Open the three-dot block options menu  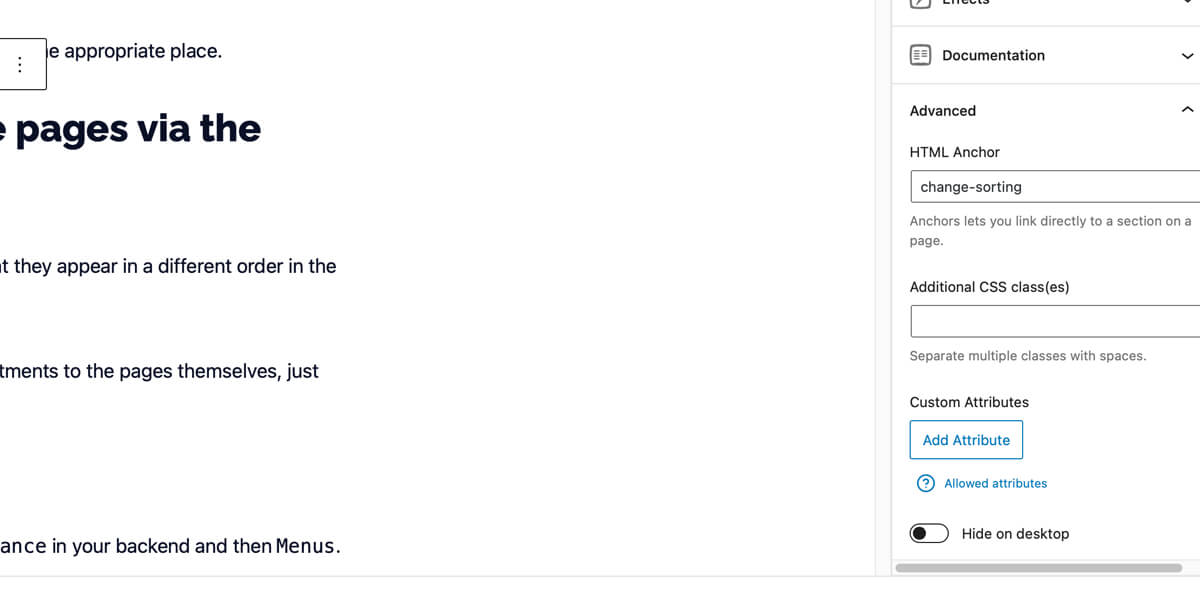tap(20, 64)
